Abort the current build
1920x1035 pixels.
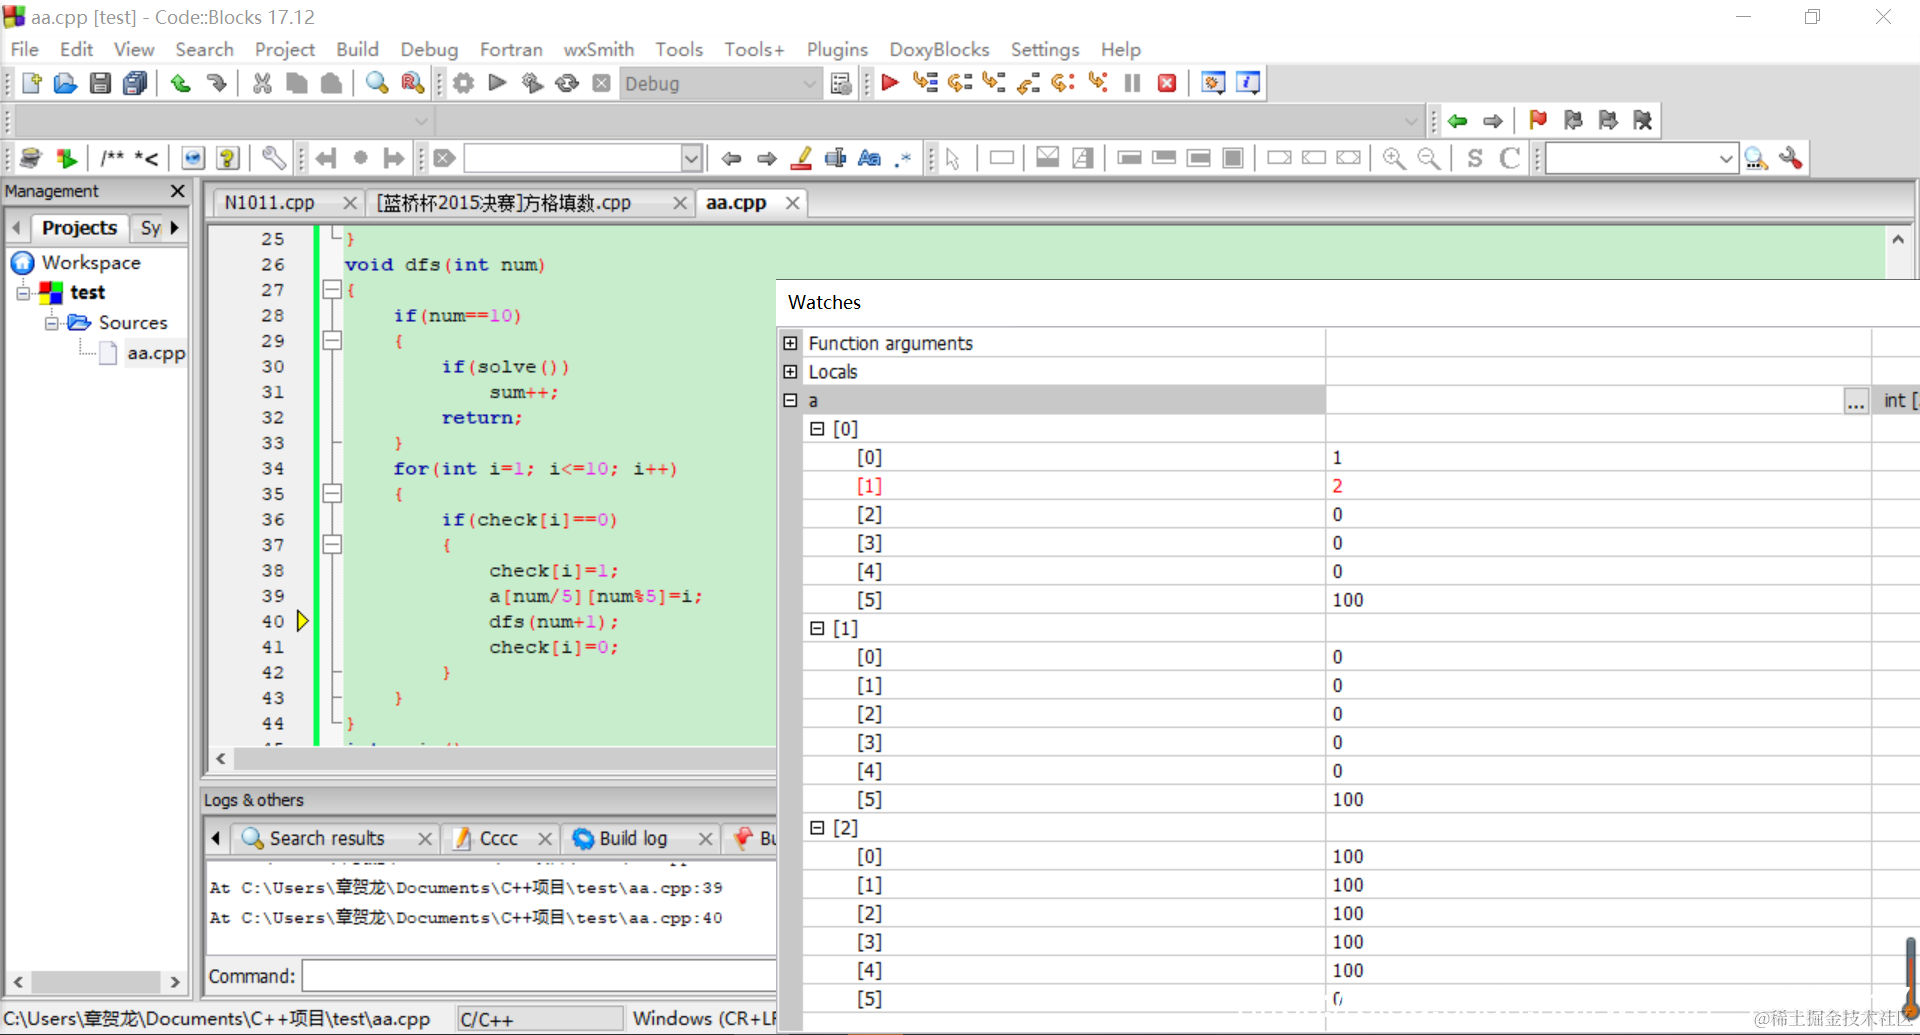click(x=601, y=84)
